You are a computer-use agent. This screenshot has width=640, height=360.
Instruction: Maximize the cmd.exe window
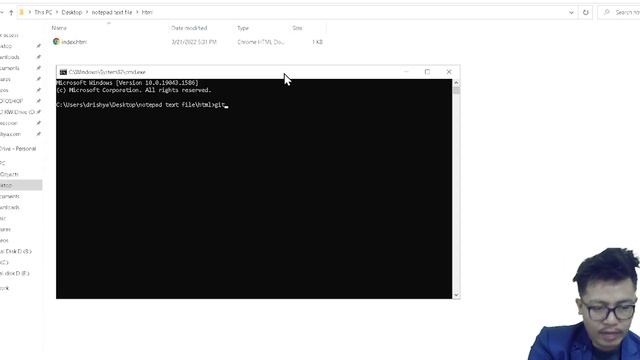point(427,72)
